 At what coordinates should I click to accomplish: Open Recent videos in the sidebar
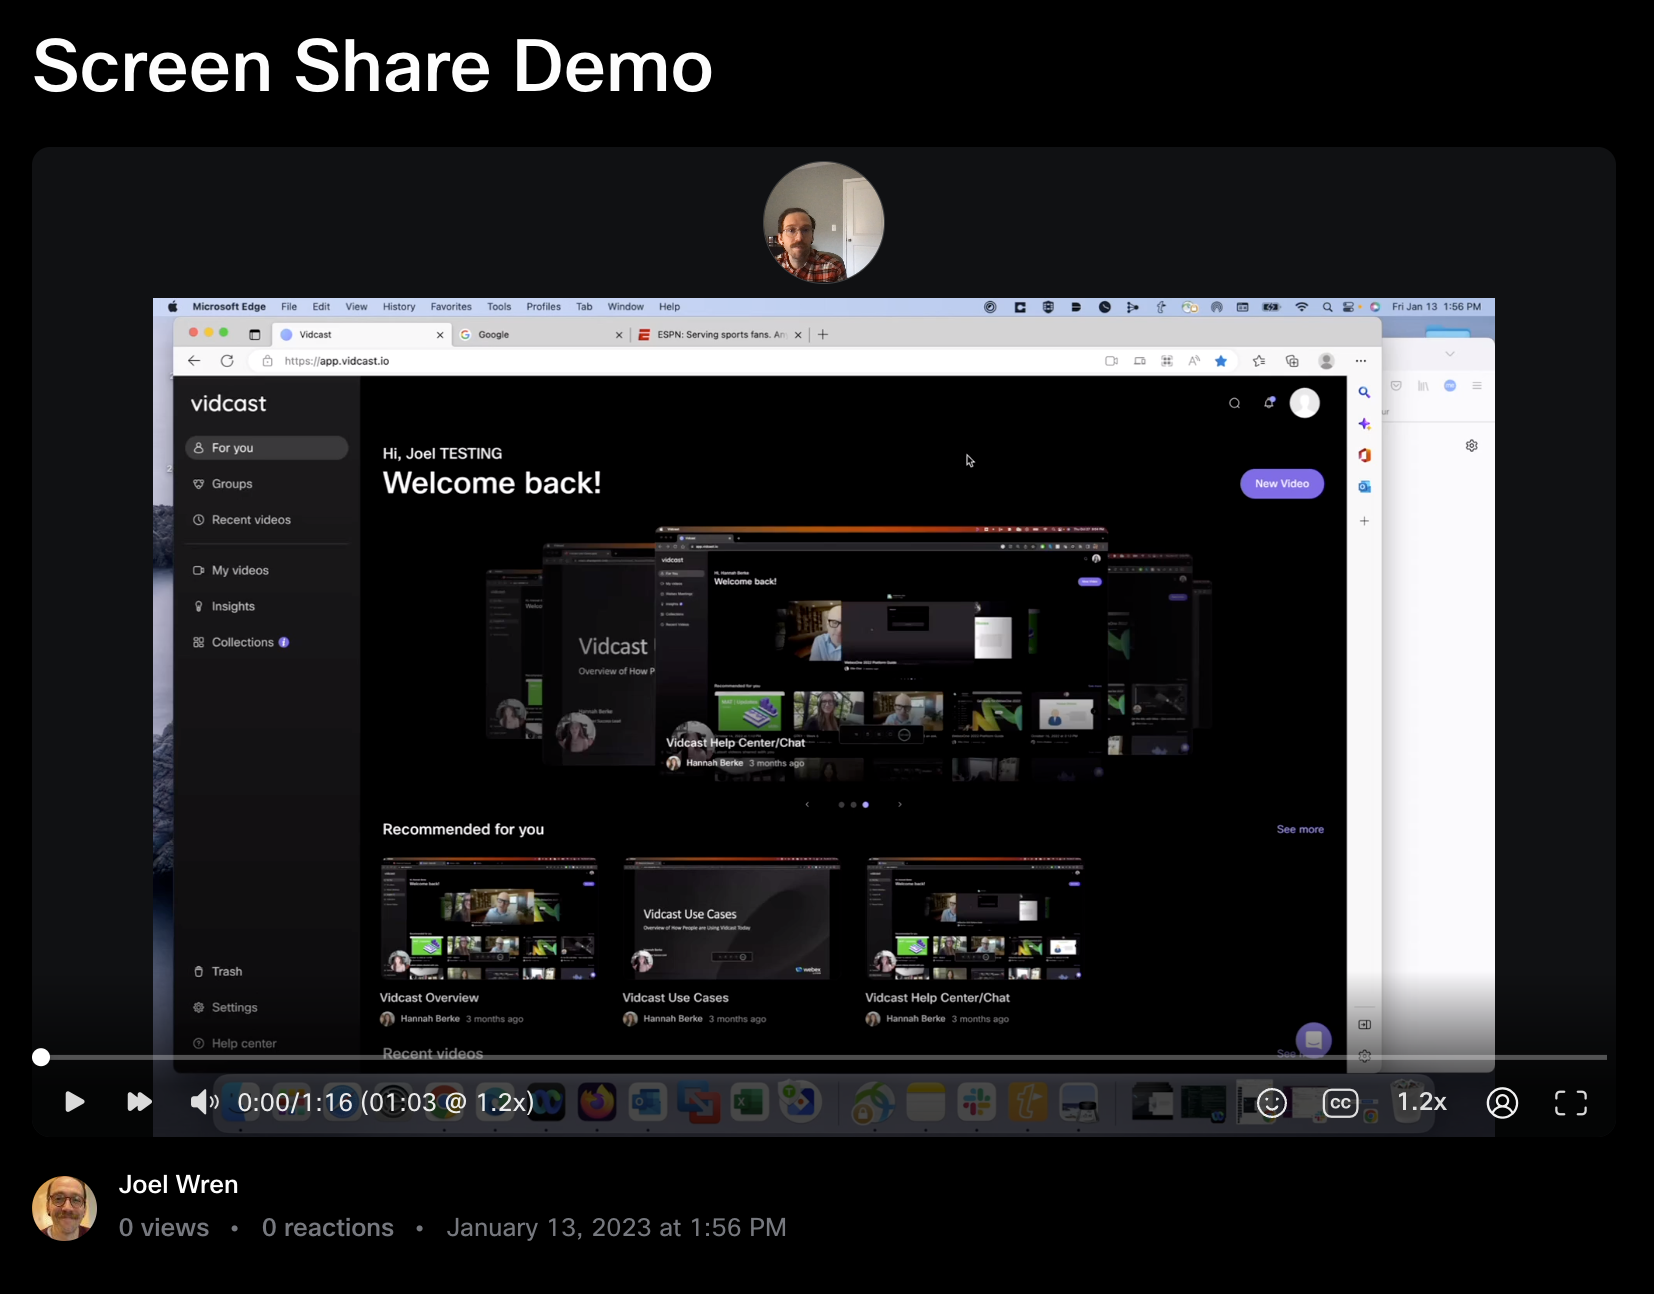click(x=267, y=520)
